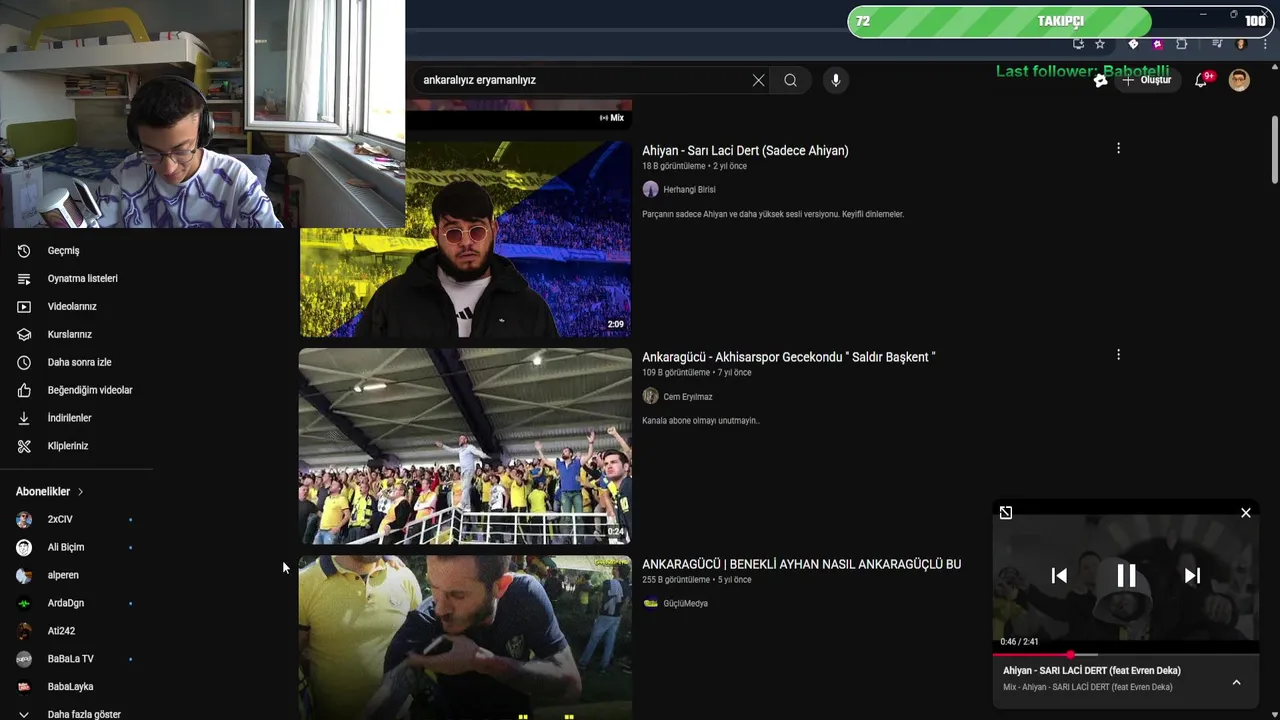The height and width of the screenshot is (720, 1280).
Task: Show more subscriptions with Daha fazla göster
Action: click(x=84, y=714)
